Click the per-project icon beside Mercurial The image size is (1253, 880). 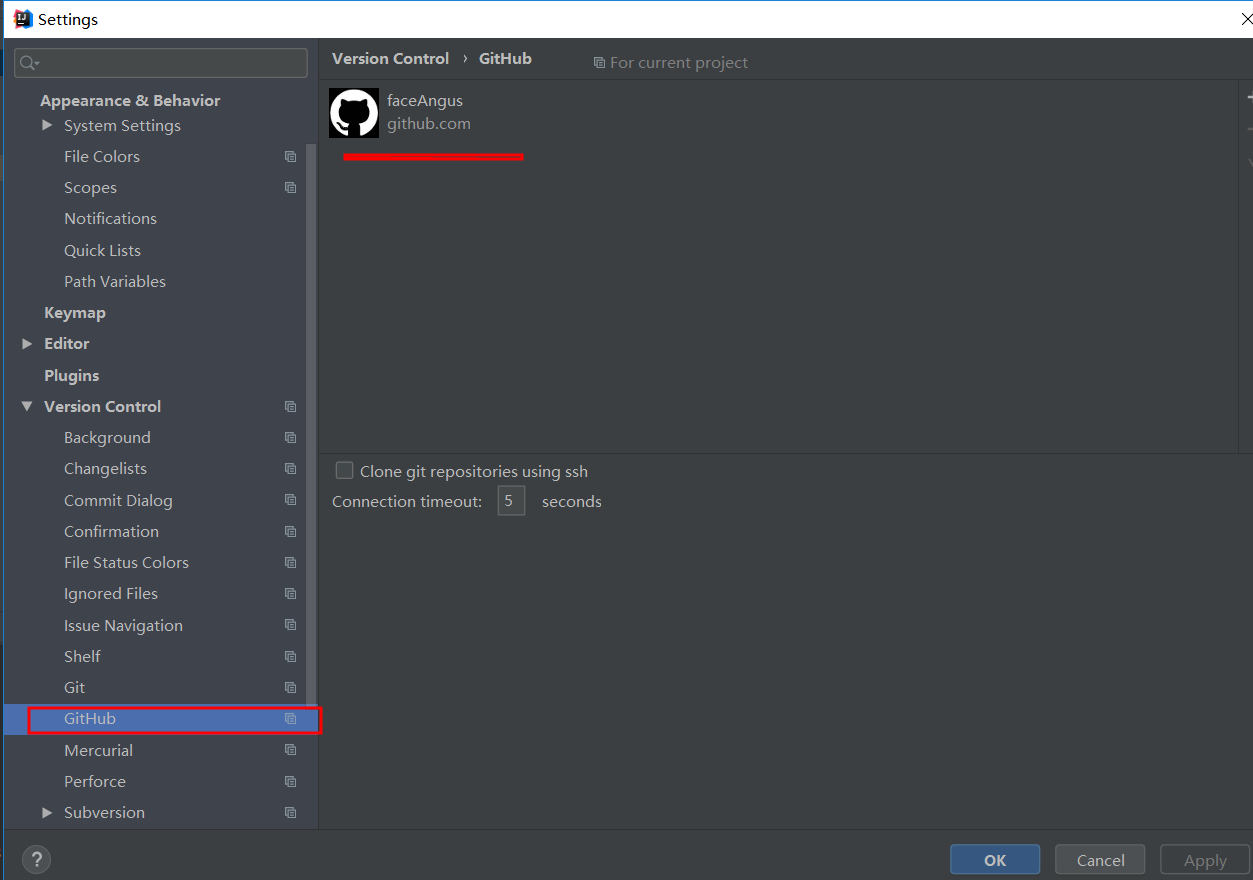(x=290, y=750)
